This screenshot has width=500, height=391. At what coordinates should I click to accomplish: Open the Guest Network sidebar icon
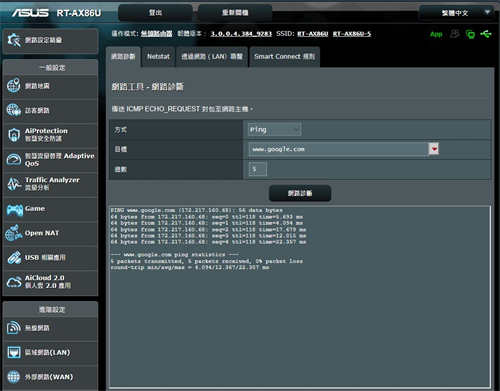click(14, 110)
